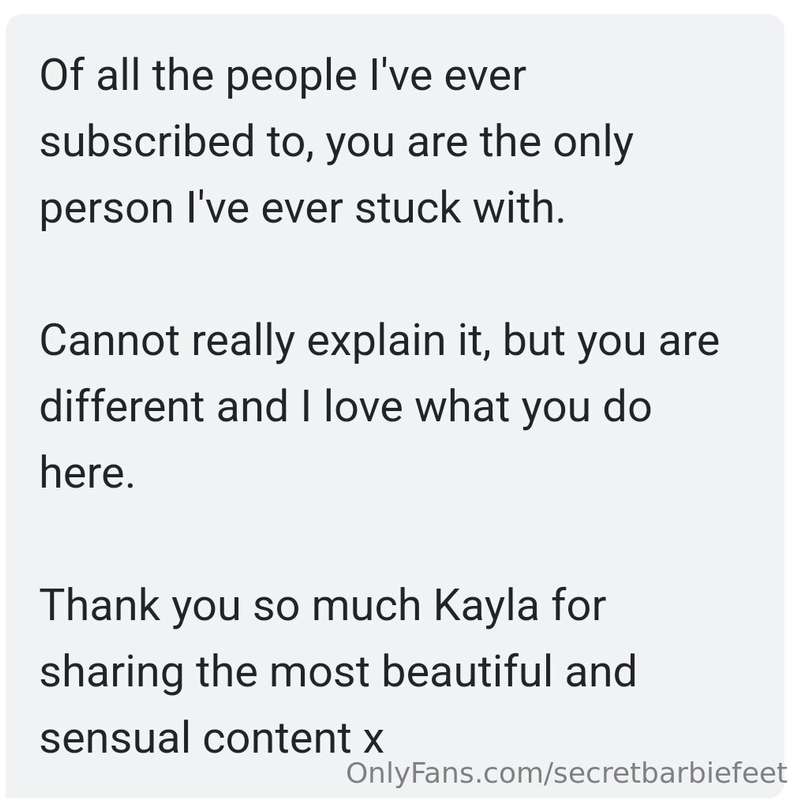Click the word 'Cannot' at the paragraph start

click(x=109, y=341)
